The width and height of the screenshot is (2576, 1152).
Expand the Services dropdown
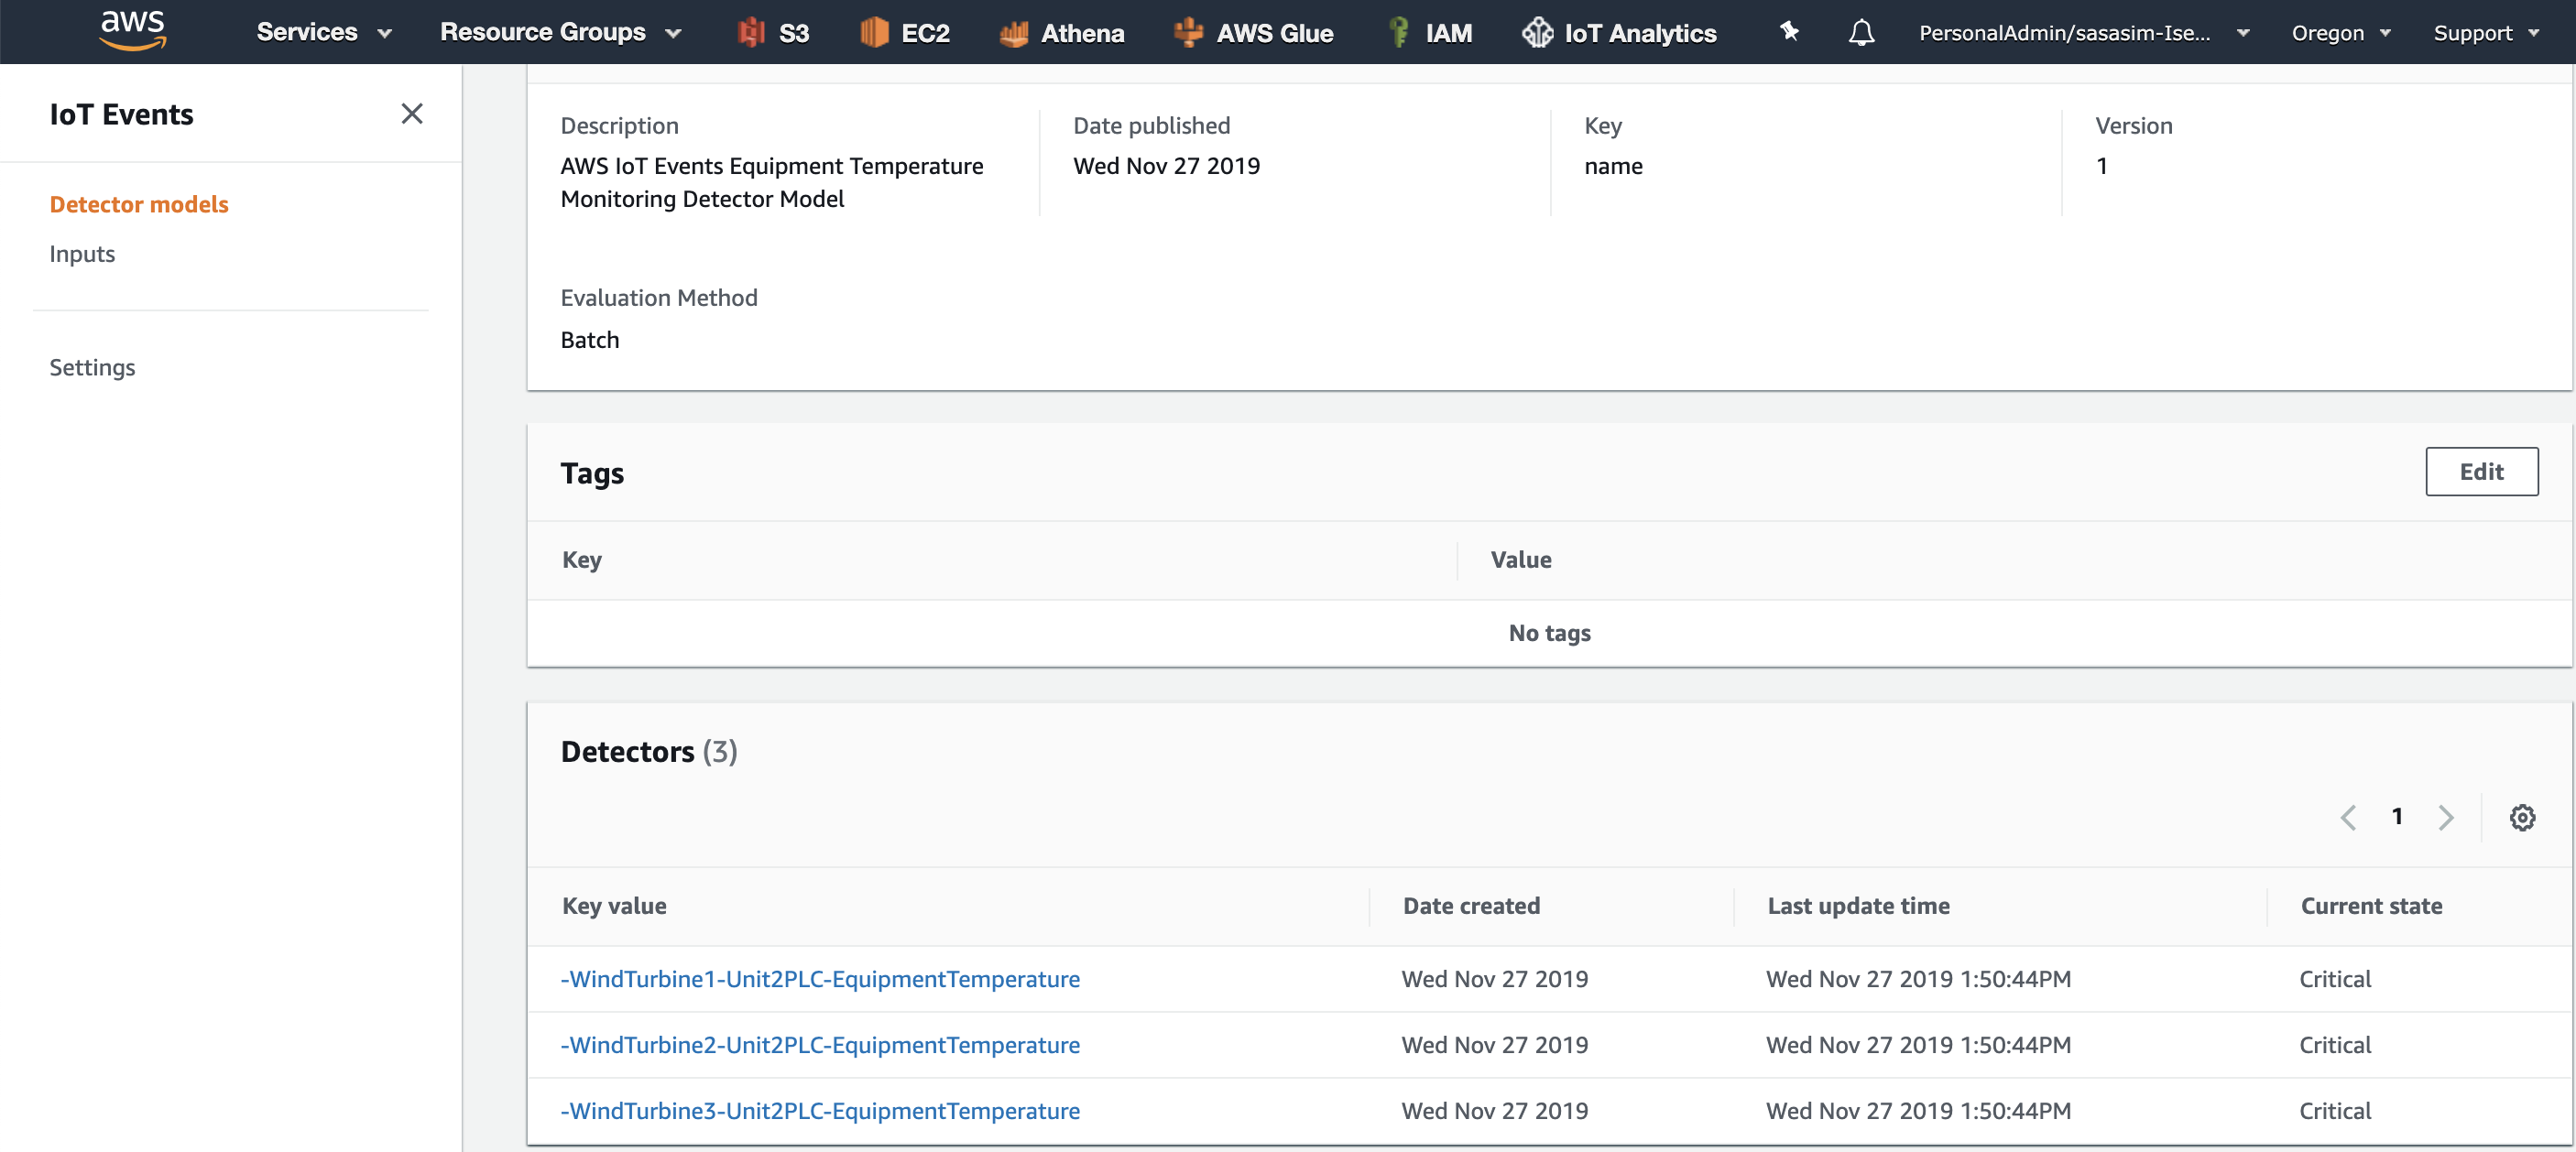pos(323,32)
